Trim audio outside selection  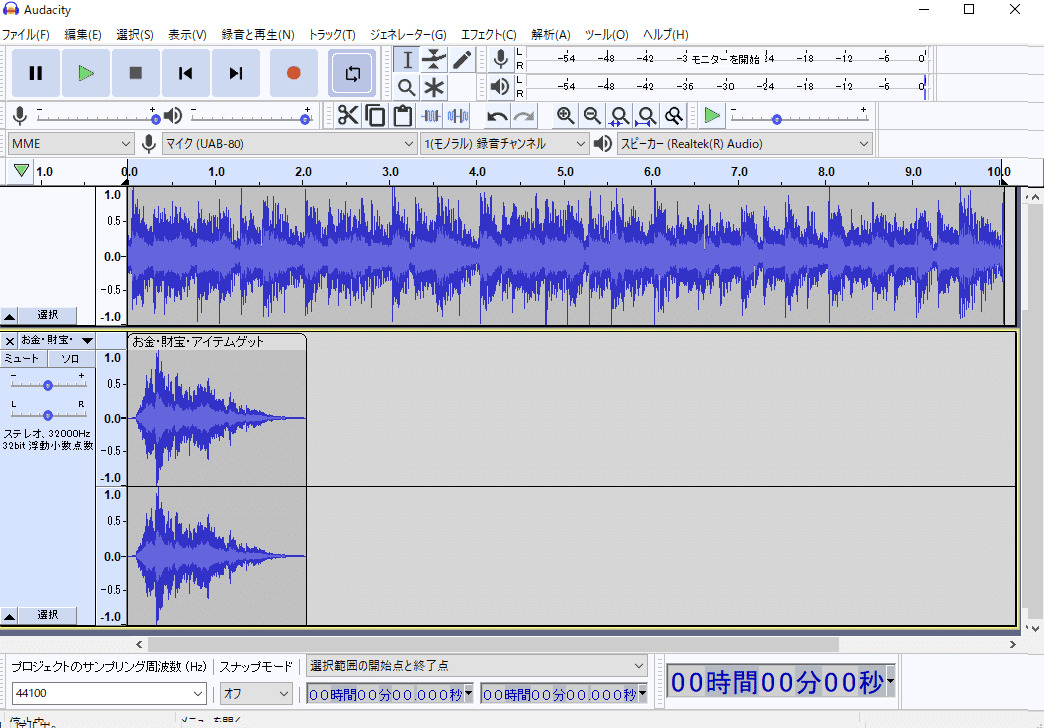point(431,116)
